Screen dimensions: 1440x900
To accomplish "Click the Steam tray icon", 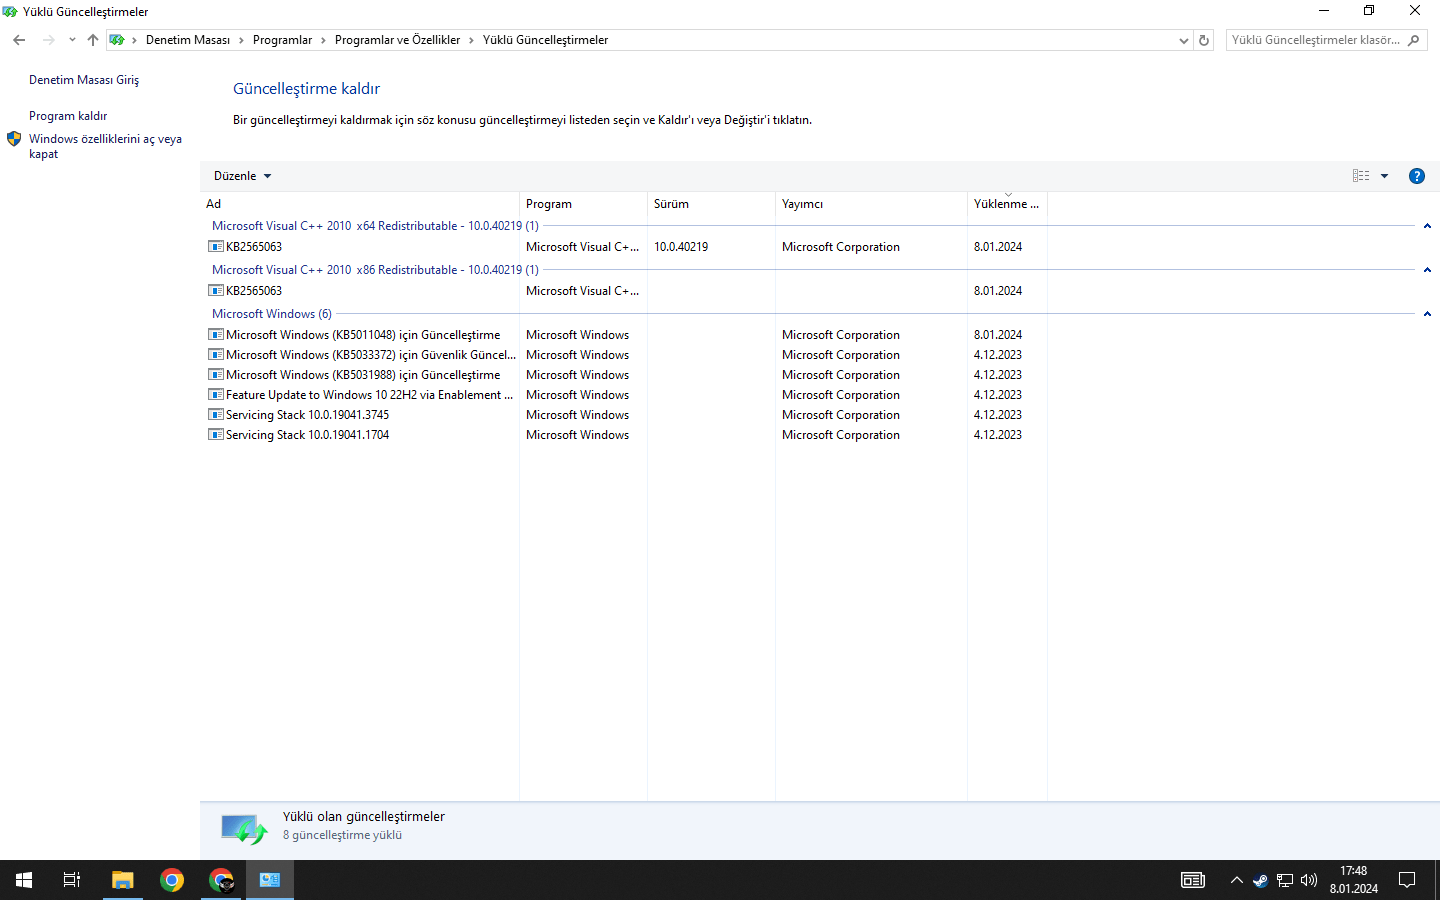I will [x=1260, y=880].
